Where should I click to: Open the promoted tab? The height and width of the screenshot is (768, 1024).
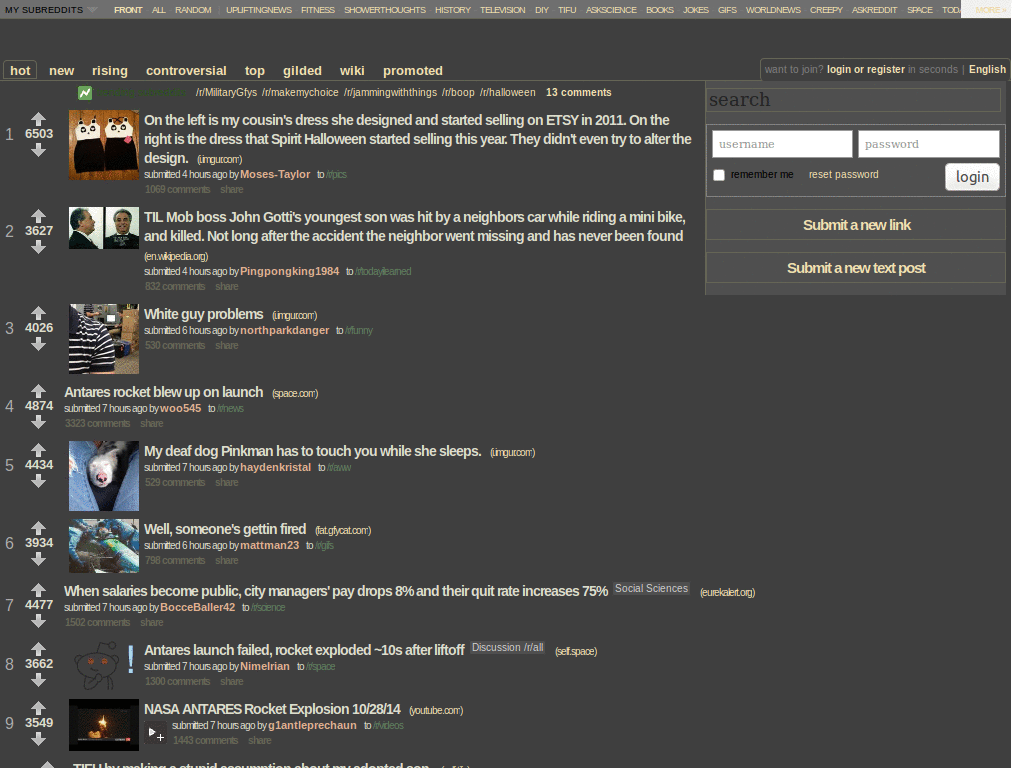(413, 71)
